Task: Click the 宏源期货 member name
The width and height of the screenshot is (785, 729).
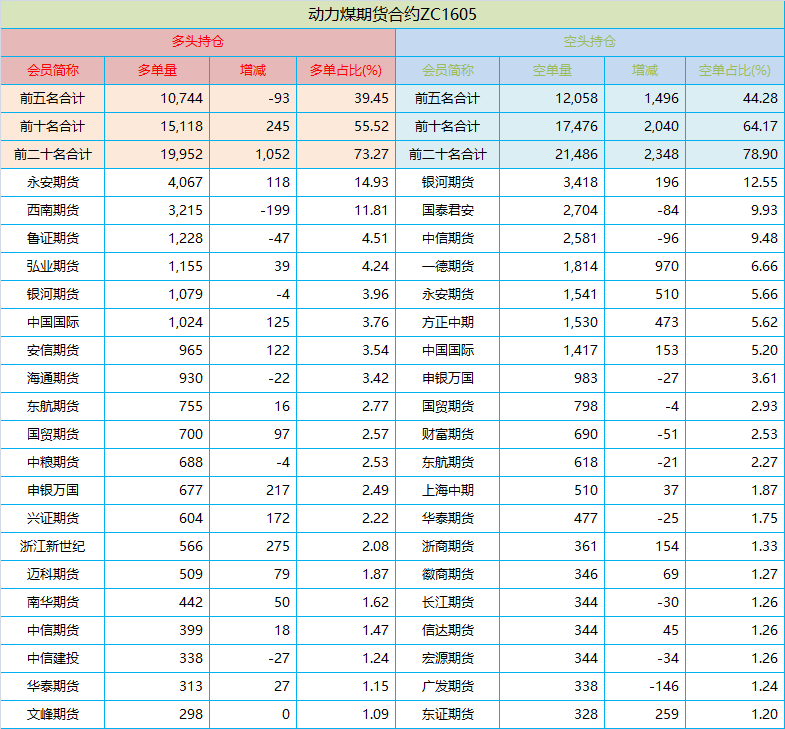Action: coord(448,659)
